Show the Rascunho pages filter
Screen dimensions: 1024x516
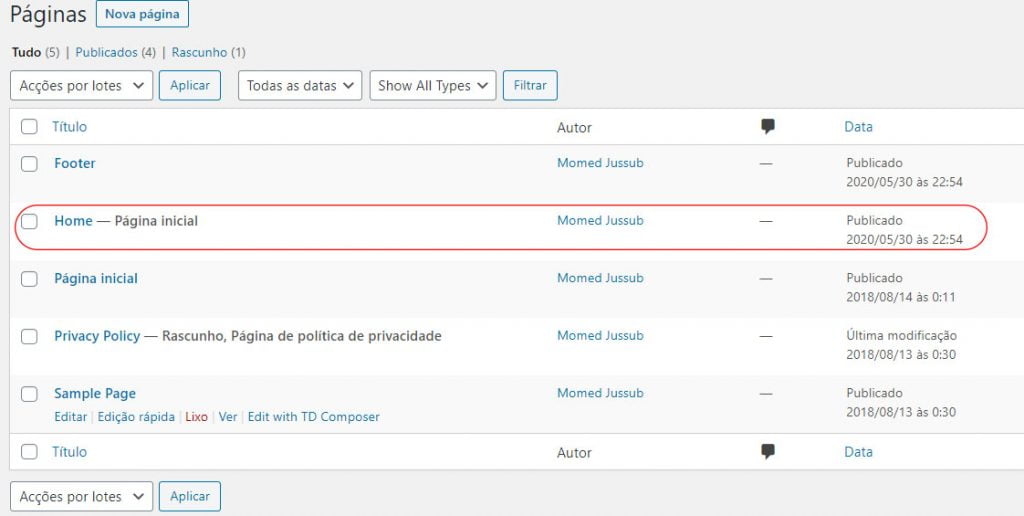(199, 52)
